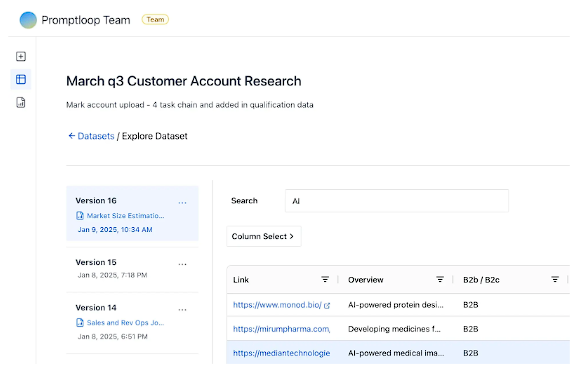The image size is (584, 378).
Task: Click the Sales and Rev Ops document icon
Action: point(80,323)
